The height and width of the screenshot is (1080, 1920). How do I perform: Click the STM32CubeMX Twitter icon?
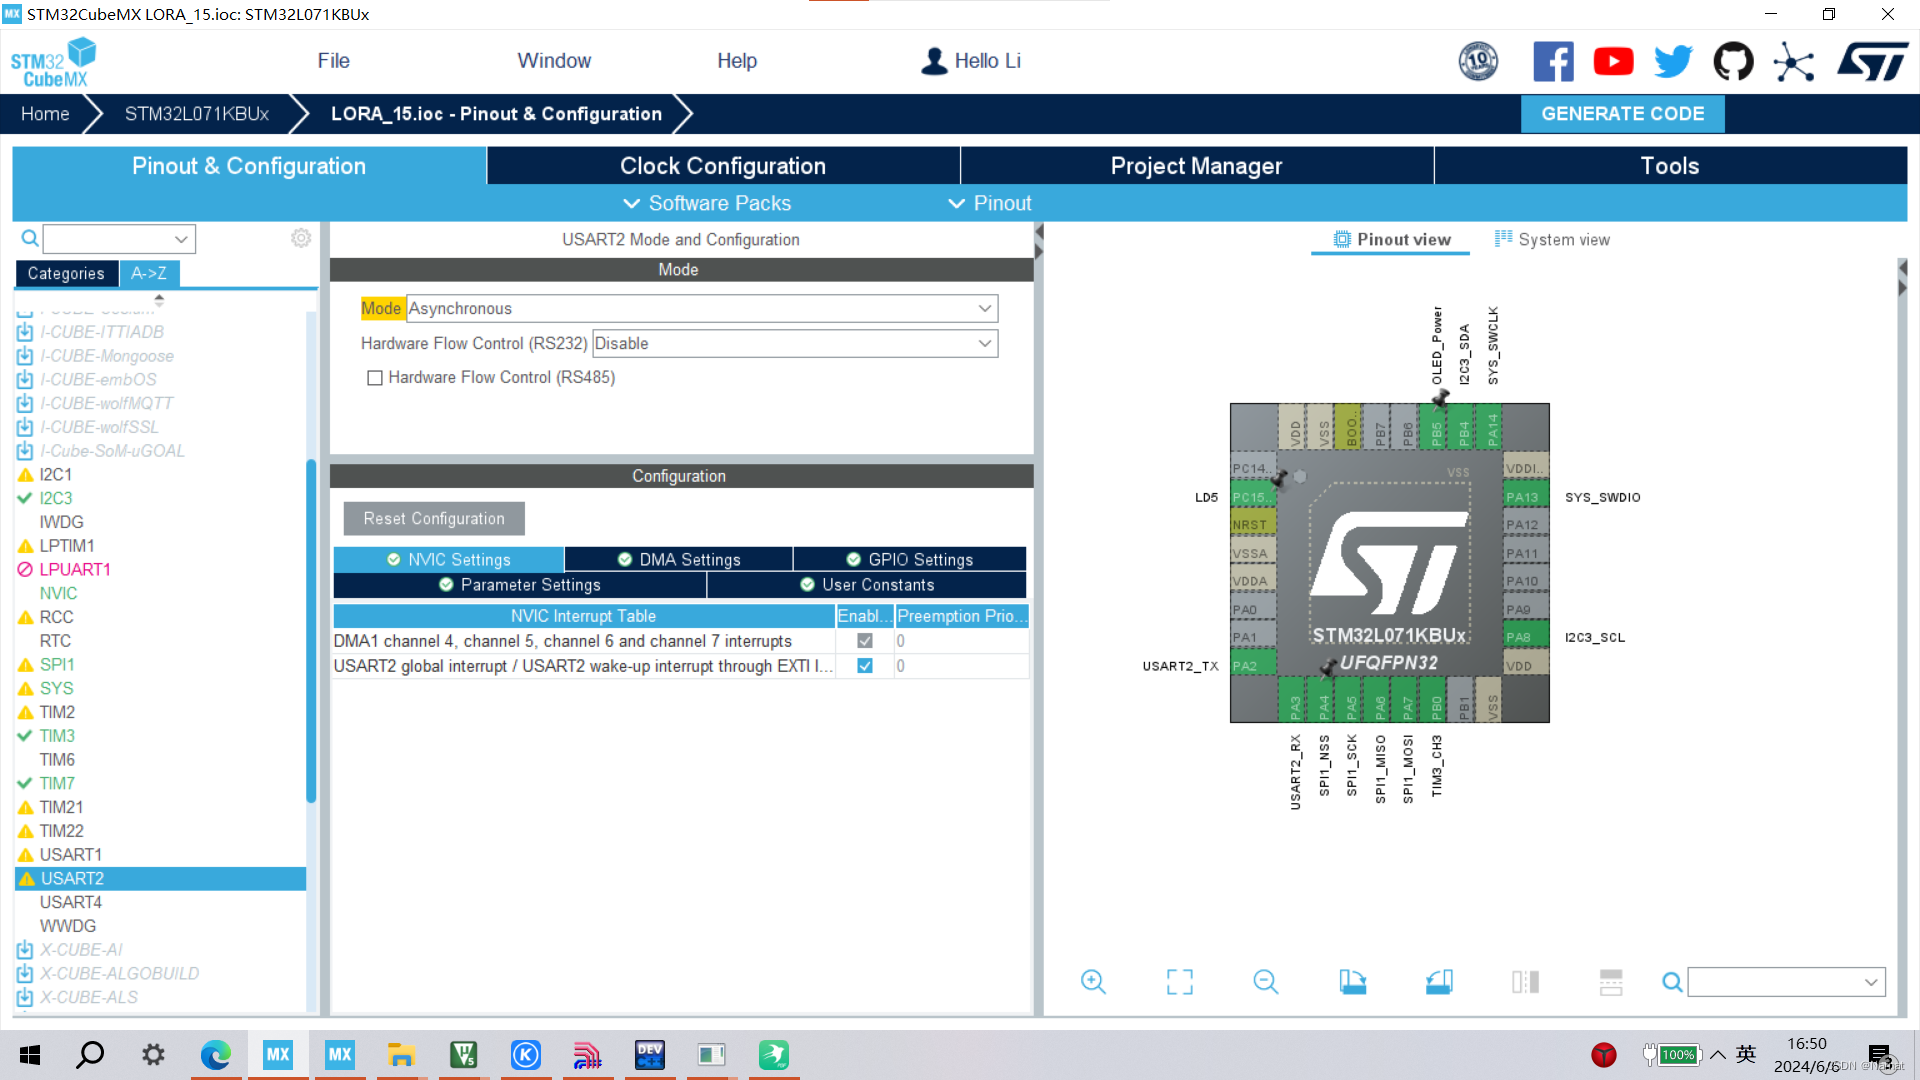[1672, 61]
